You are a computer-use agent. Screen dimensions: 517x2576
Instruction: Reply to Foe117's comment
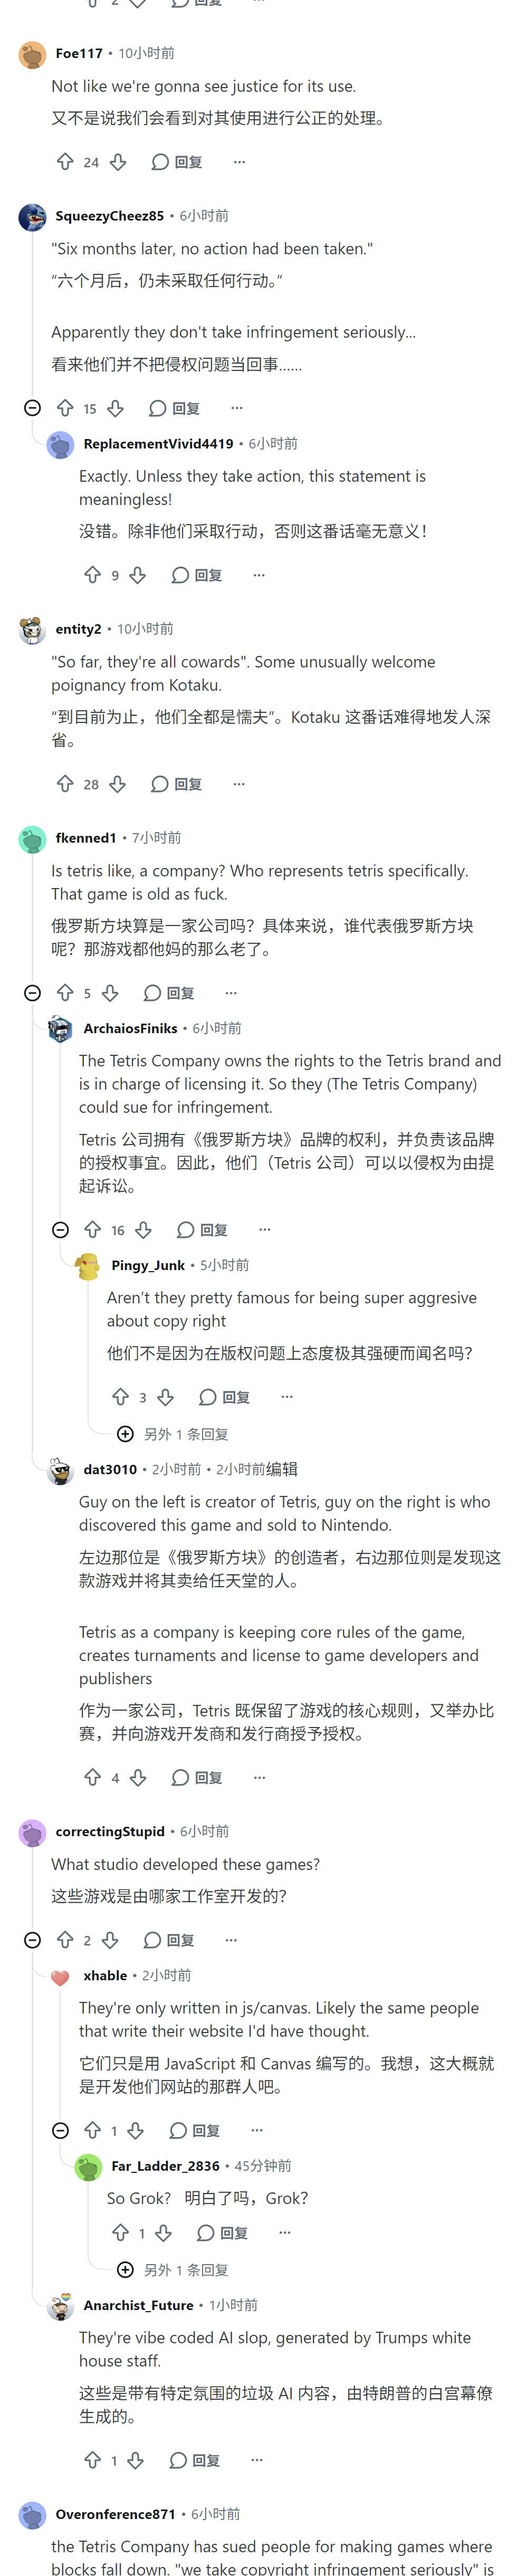(x=177, y=162)
